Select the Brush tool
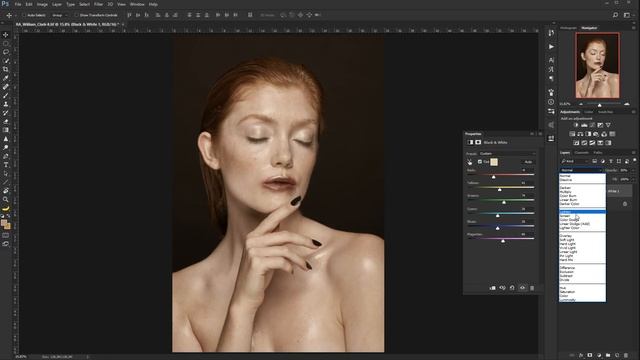Screen dimensions: 640x360 pyautogui.click(x=6, y=96)
